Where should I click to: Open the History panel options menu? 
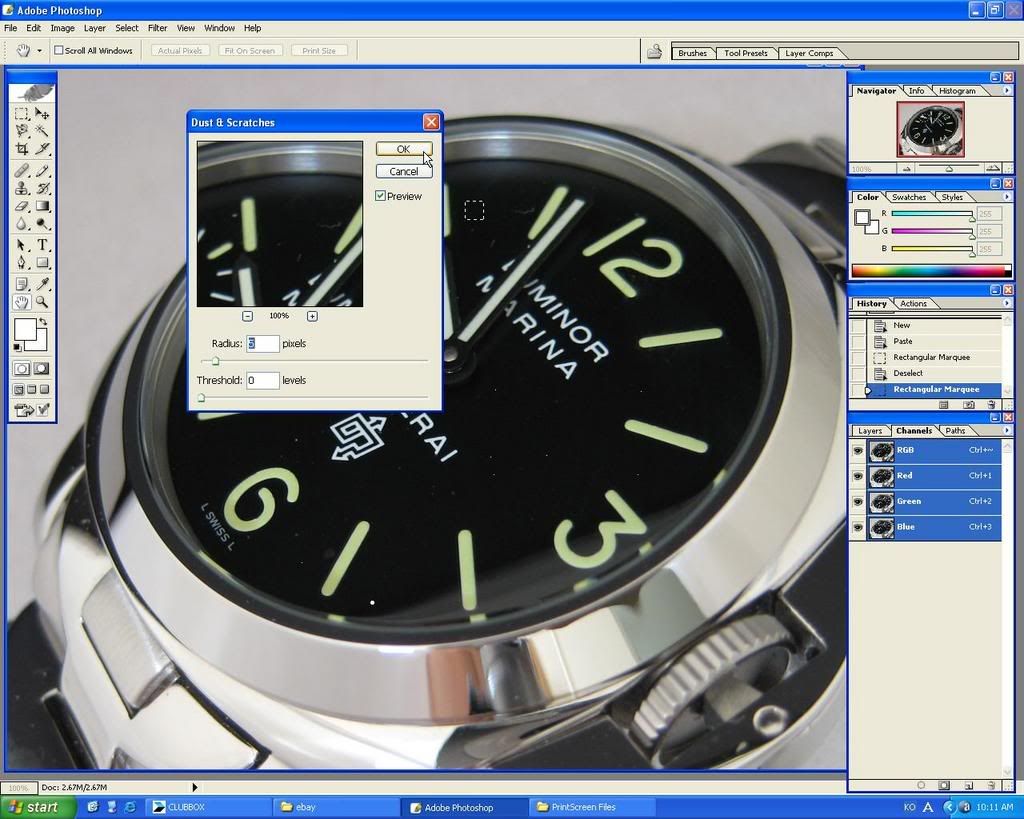coord(1006,303)
